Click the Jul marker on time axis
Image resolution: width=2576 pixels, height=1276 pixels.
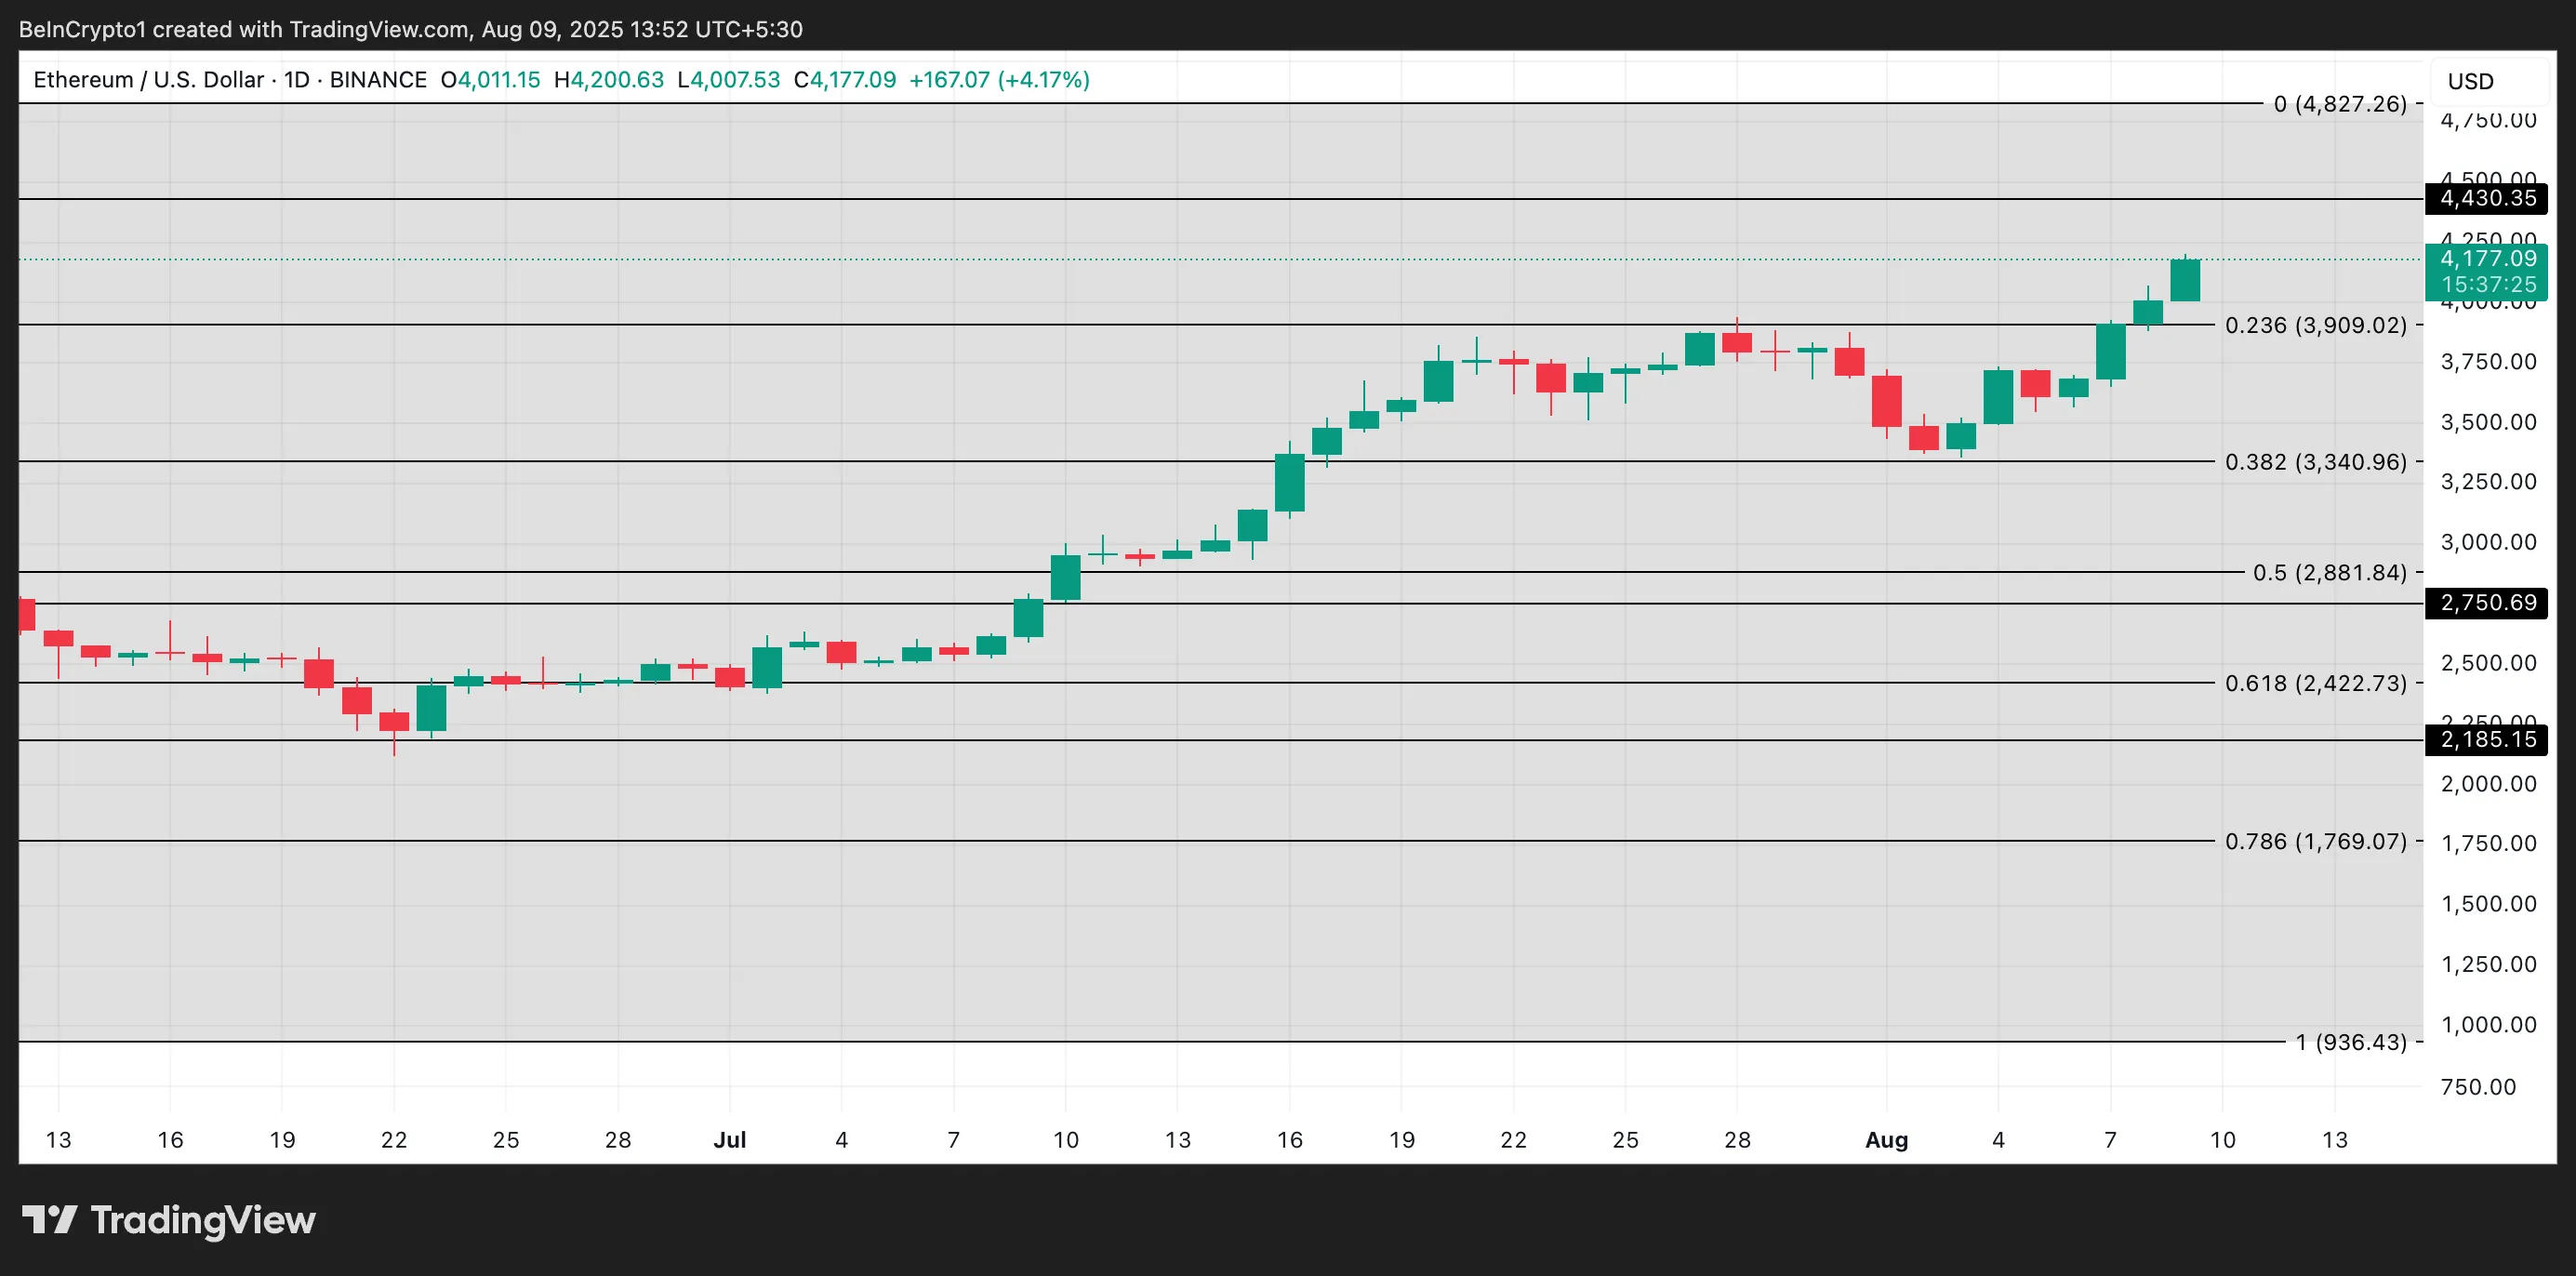coord(730,1140)
